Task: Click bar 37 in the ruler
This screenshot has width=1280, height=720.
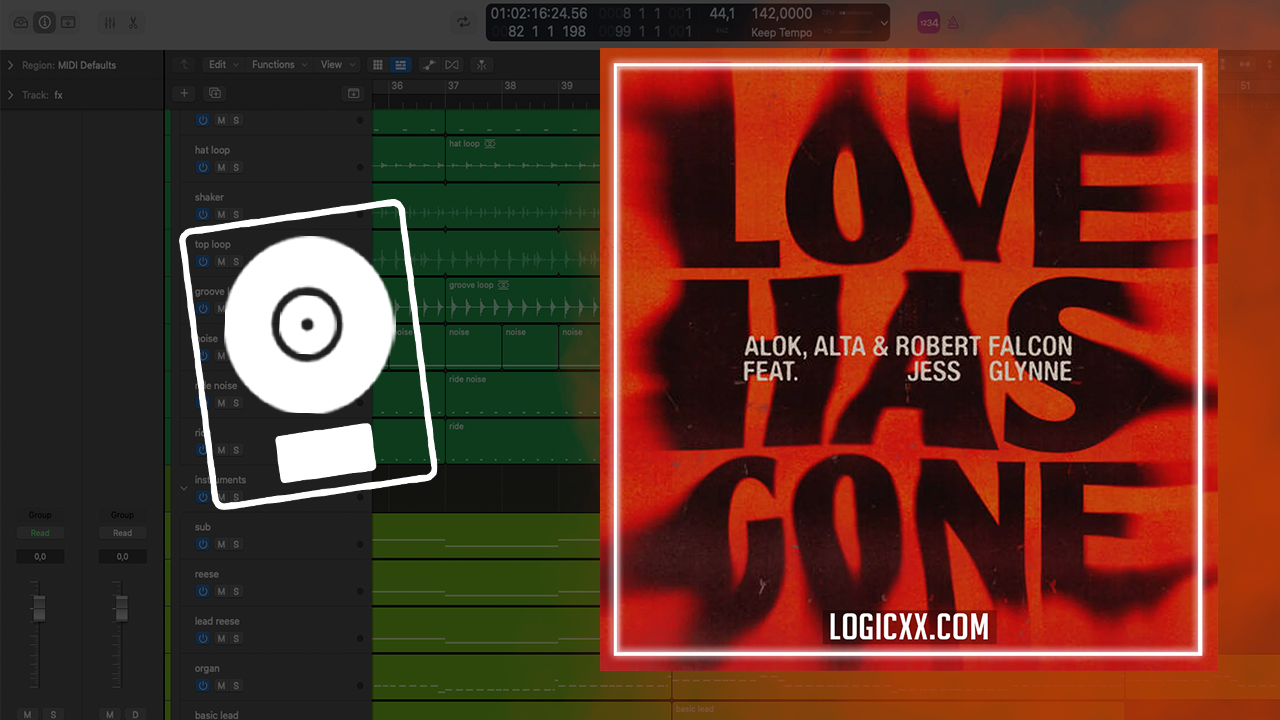Action: coord(453,86)
